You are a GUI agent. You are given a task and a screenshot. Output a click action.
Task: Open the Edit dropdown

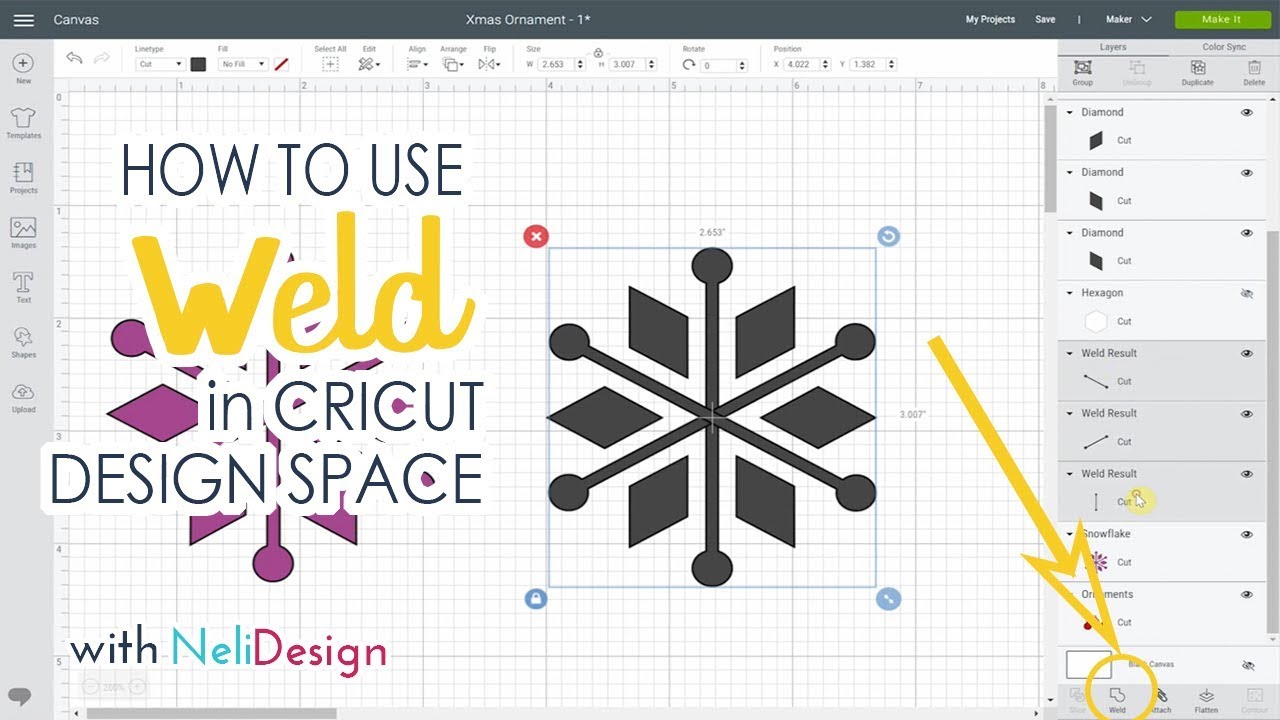[369, 64]
